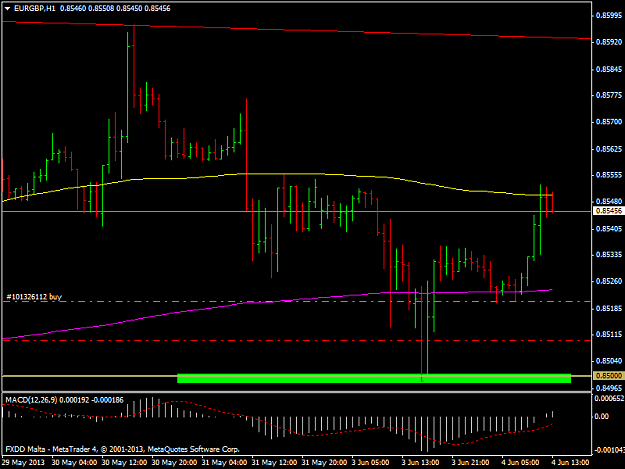Click the 0.85920 price scale label
Image resolution: width=625 pixels, height=469 pixels.
coord(609,42)
